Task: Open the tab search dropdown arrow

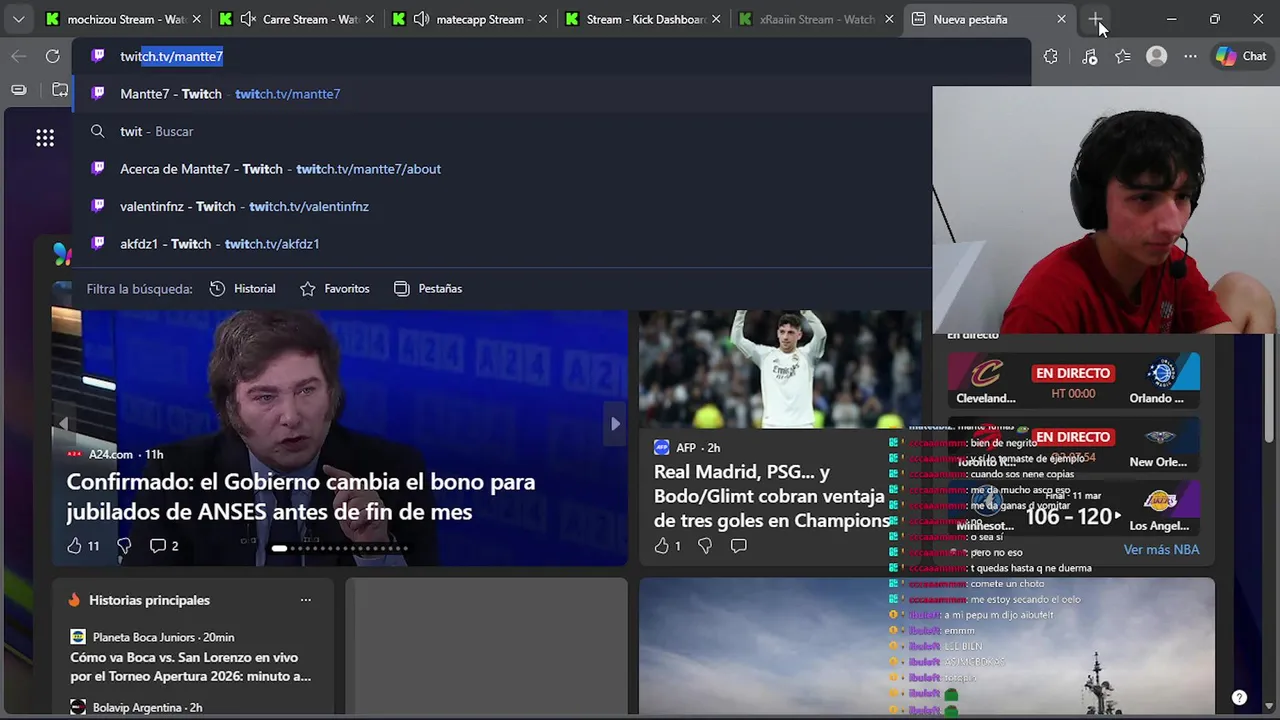Action: click(x=18, y=19)
